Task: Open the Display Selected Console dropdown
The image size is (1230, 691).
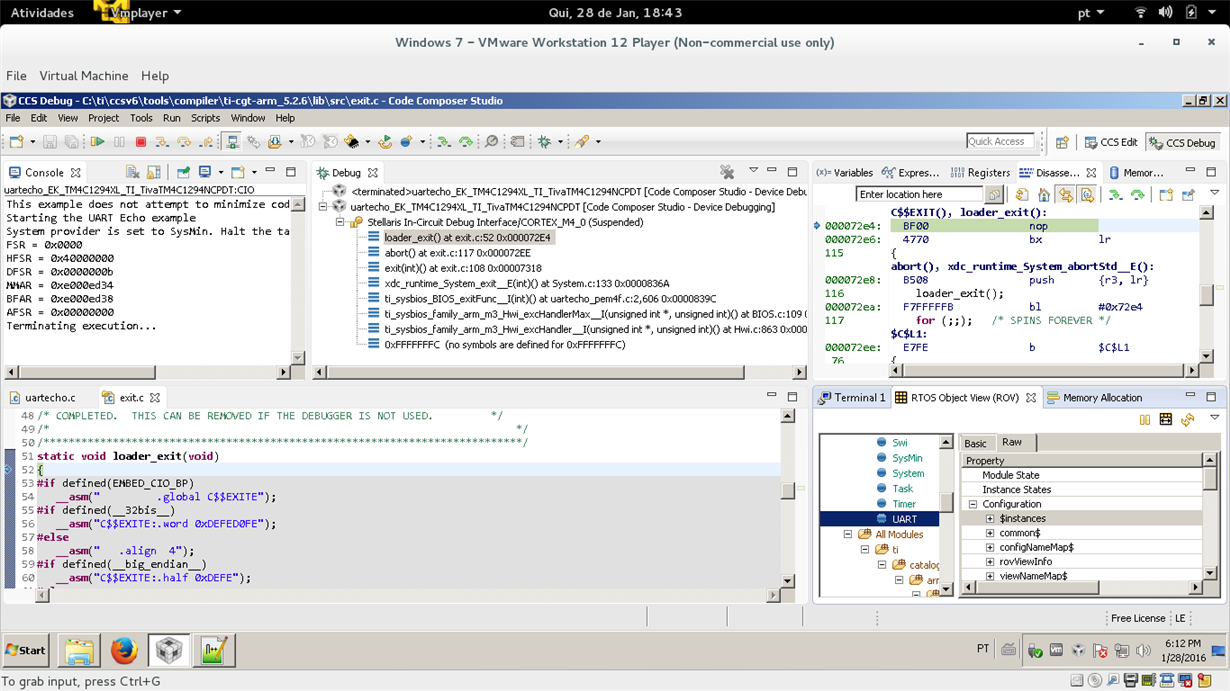Action: 221,172
